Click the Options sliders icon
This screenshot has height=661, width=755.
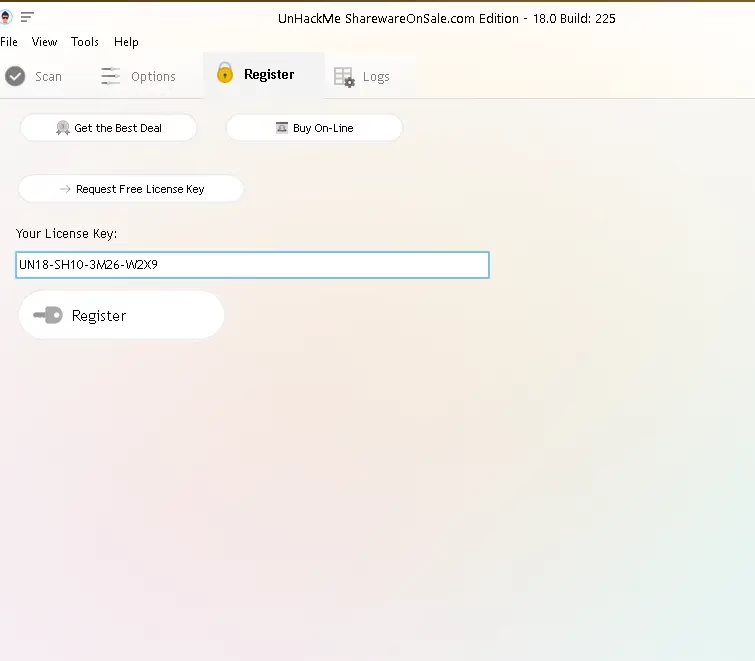point(111,76)
